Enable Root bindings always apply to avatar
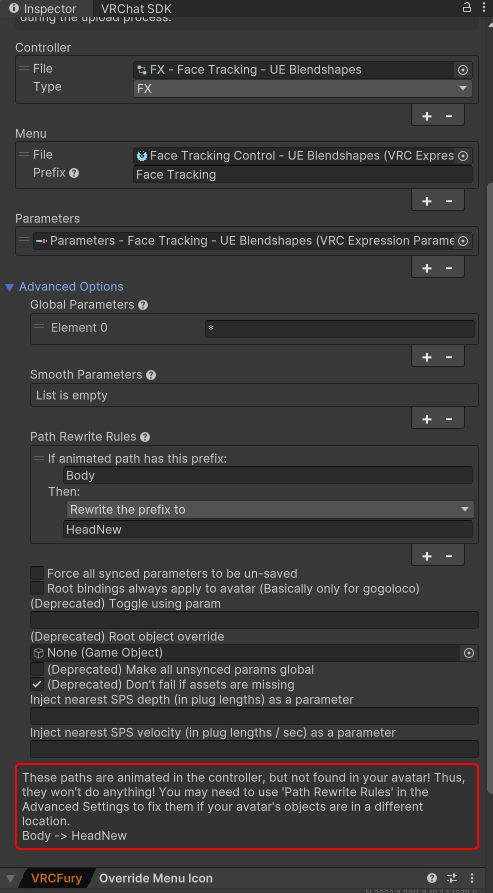493x893 pixels. [x=37, y=588]
